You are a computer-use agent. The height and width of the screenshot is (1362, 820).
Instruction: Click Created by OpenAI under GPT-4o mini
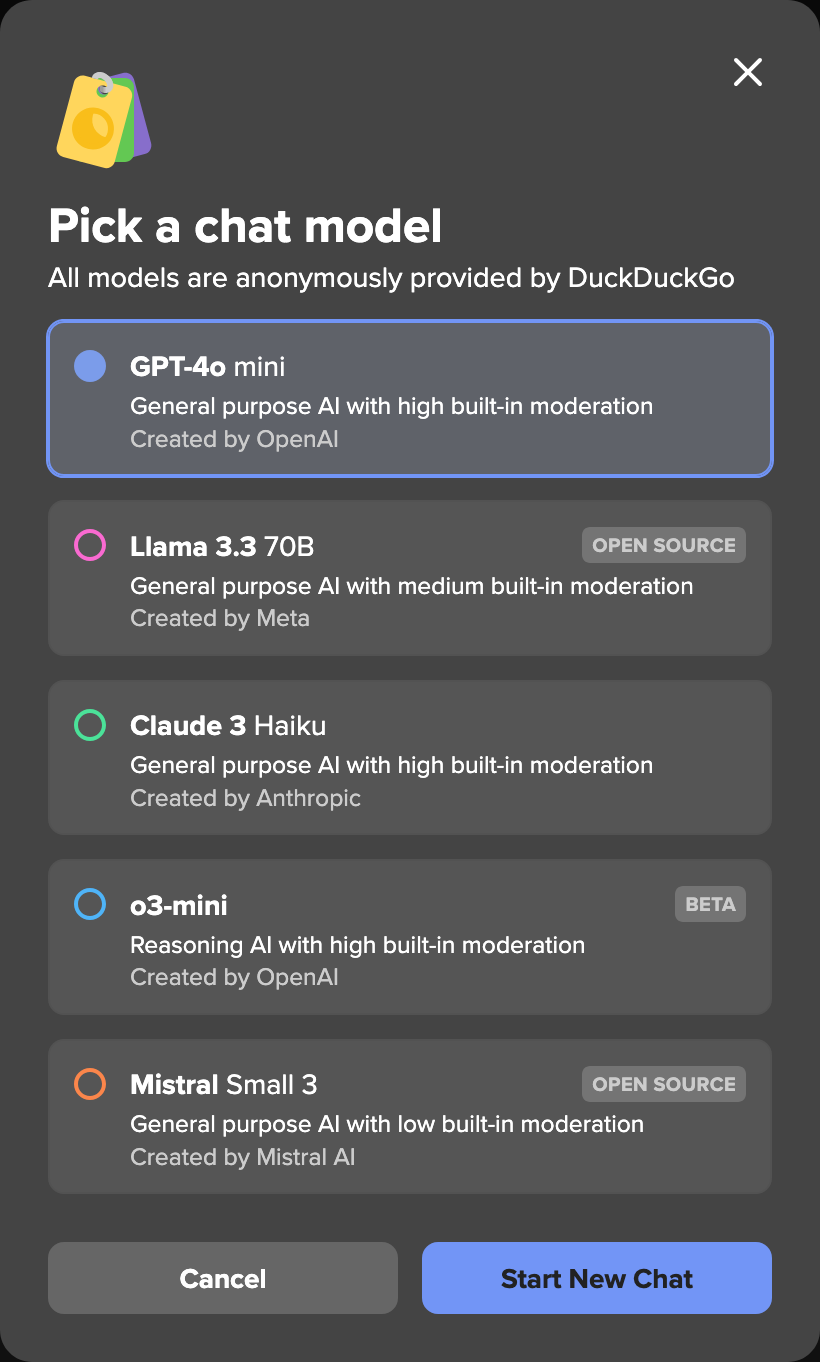click(233, 439)
